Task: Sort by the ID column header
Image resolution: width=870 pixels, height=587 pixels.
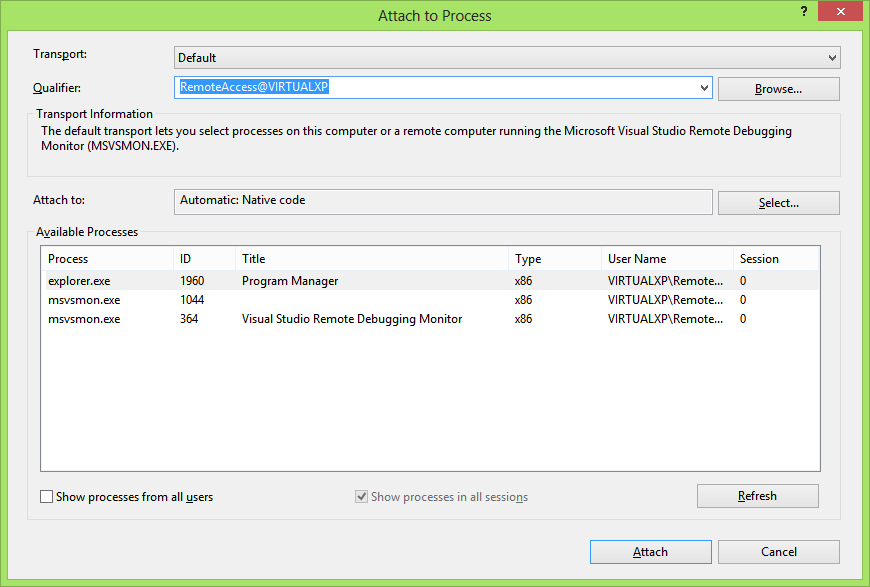Action: (203, 259)
